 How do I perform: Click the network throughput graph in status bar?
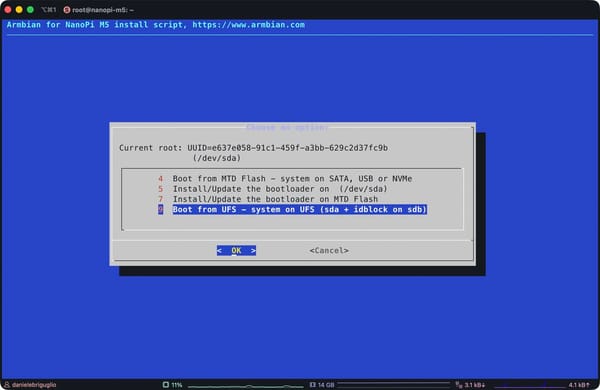point(530,385)
